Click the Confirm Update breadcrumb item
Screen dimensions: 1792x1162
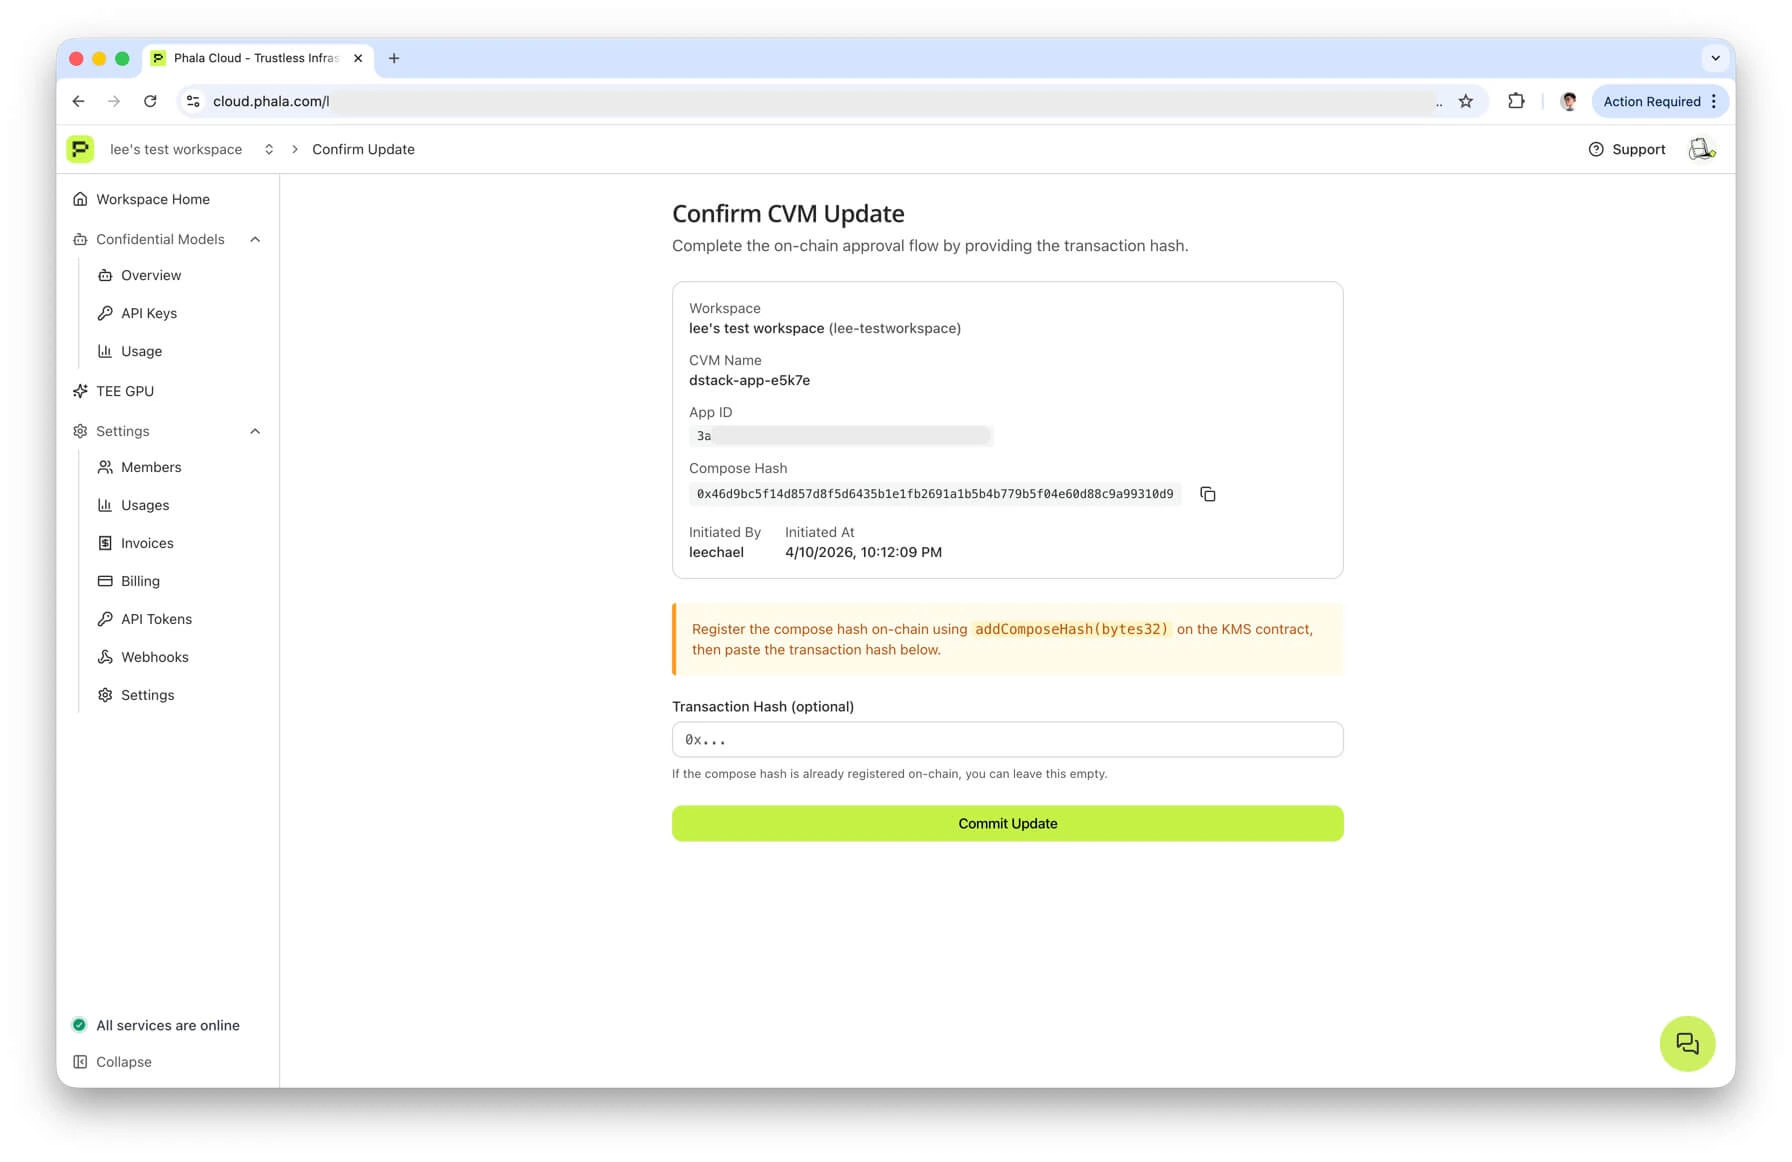pos(363,149)
